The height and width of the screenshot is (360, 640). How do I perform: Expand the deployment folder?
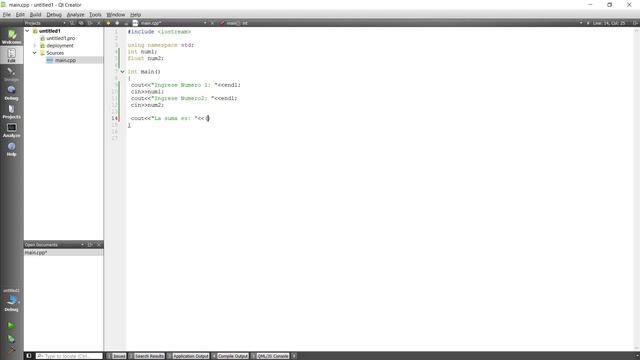point(35,45)
